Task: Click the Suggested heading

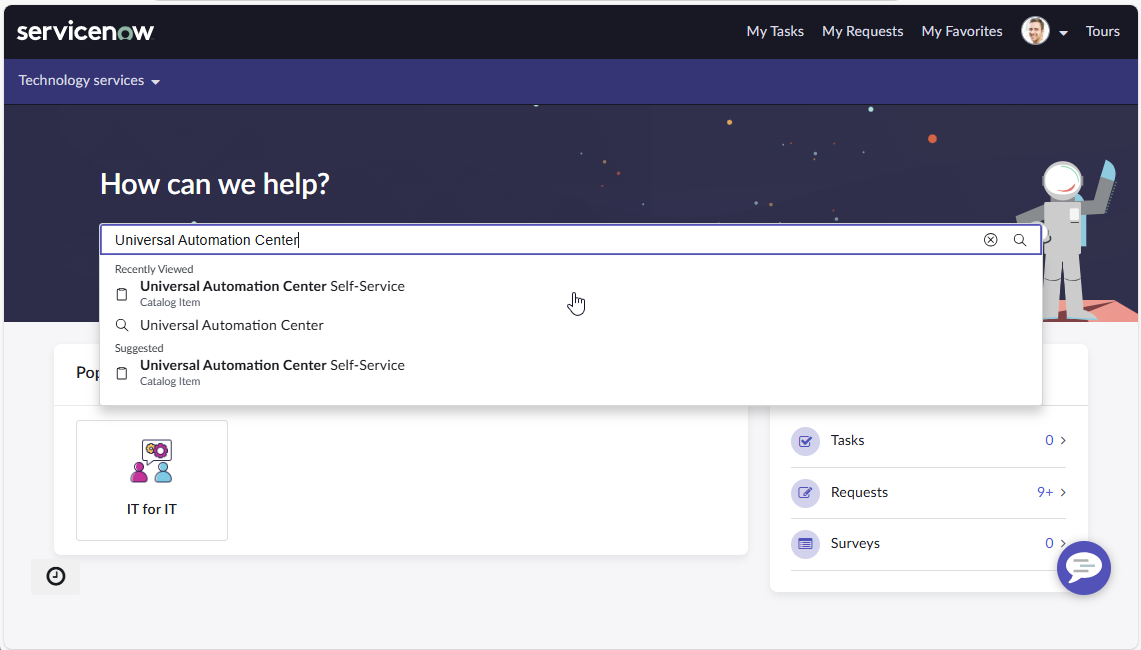Action: pyautogui.click(x=139, y=349)
